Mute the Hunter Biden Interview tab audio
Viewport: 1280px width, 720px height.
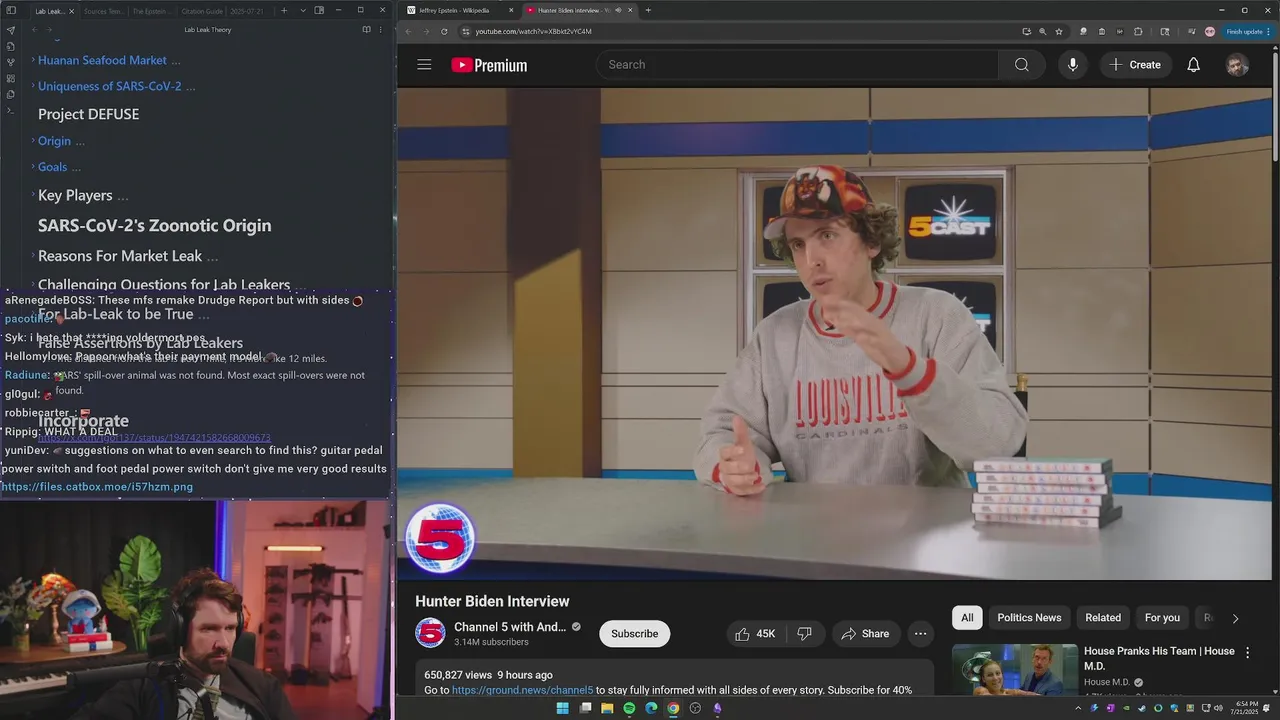(618, 10)
